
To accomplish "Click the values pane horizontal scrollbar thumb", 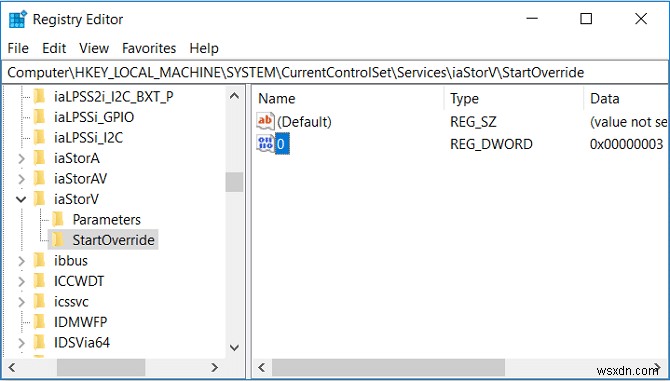I will tap(388, 367).
